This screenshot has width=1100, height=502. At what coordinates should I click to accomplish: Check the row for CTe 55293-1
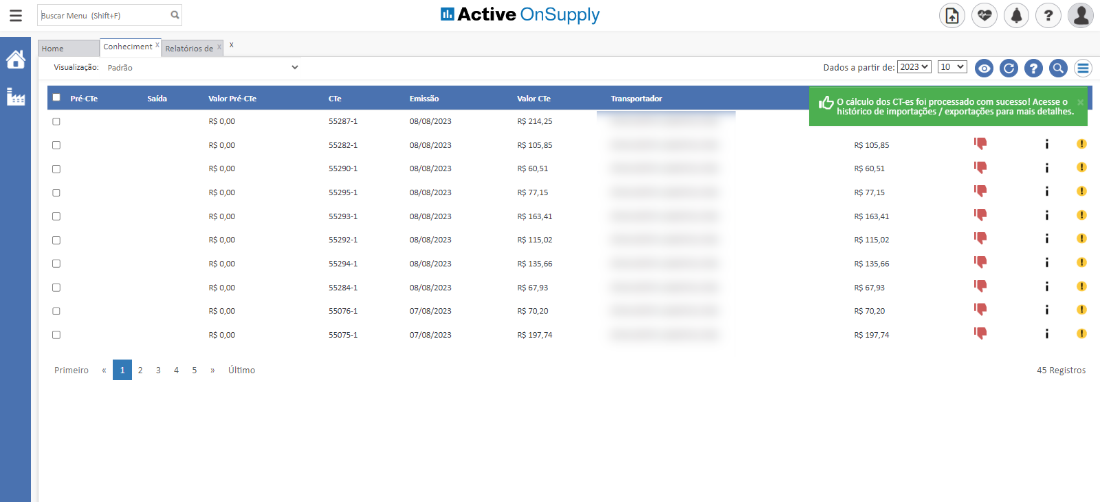(x=56, y=216)
